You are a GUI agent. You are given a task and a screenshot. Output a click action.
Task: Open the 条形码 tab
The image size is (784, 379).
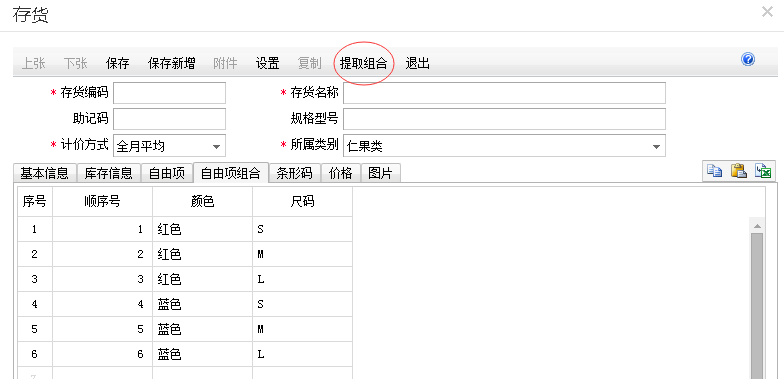[295, 174]
